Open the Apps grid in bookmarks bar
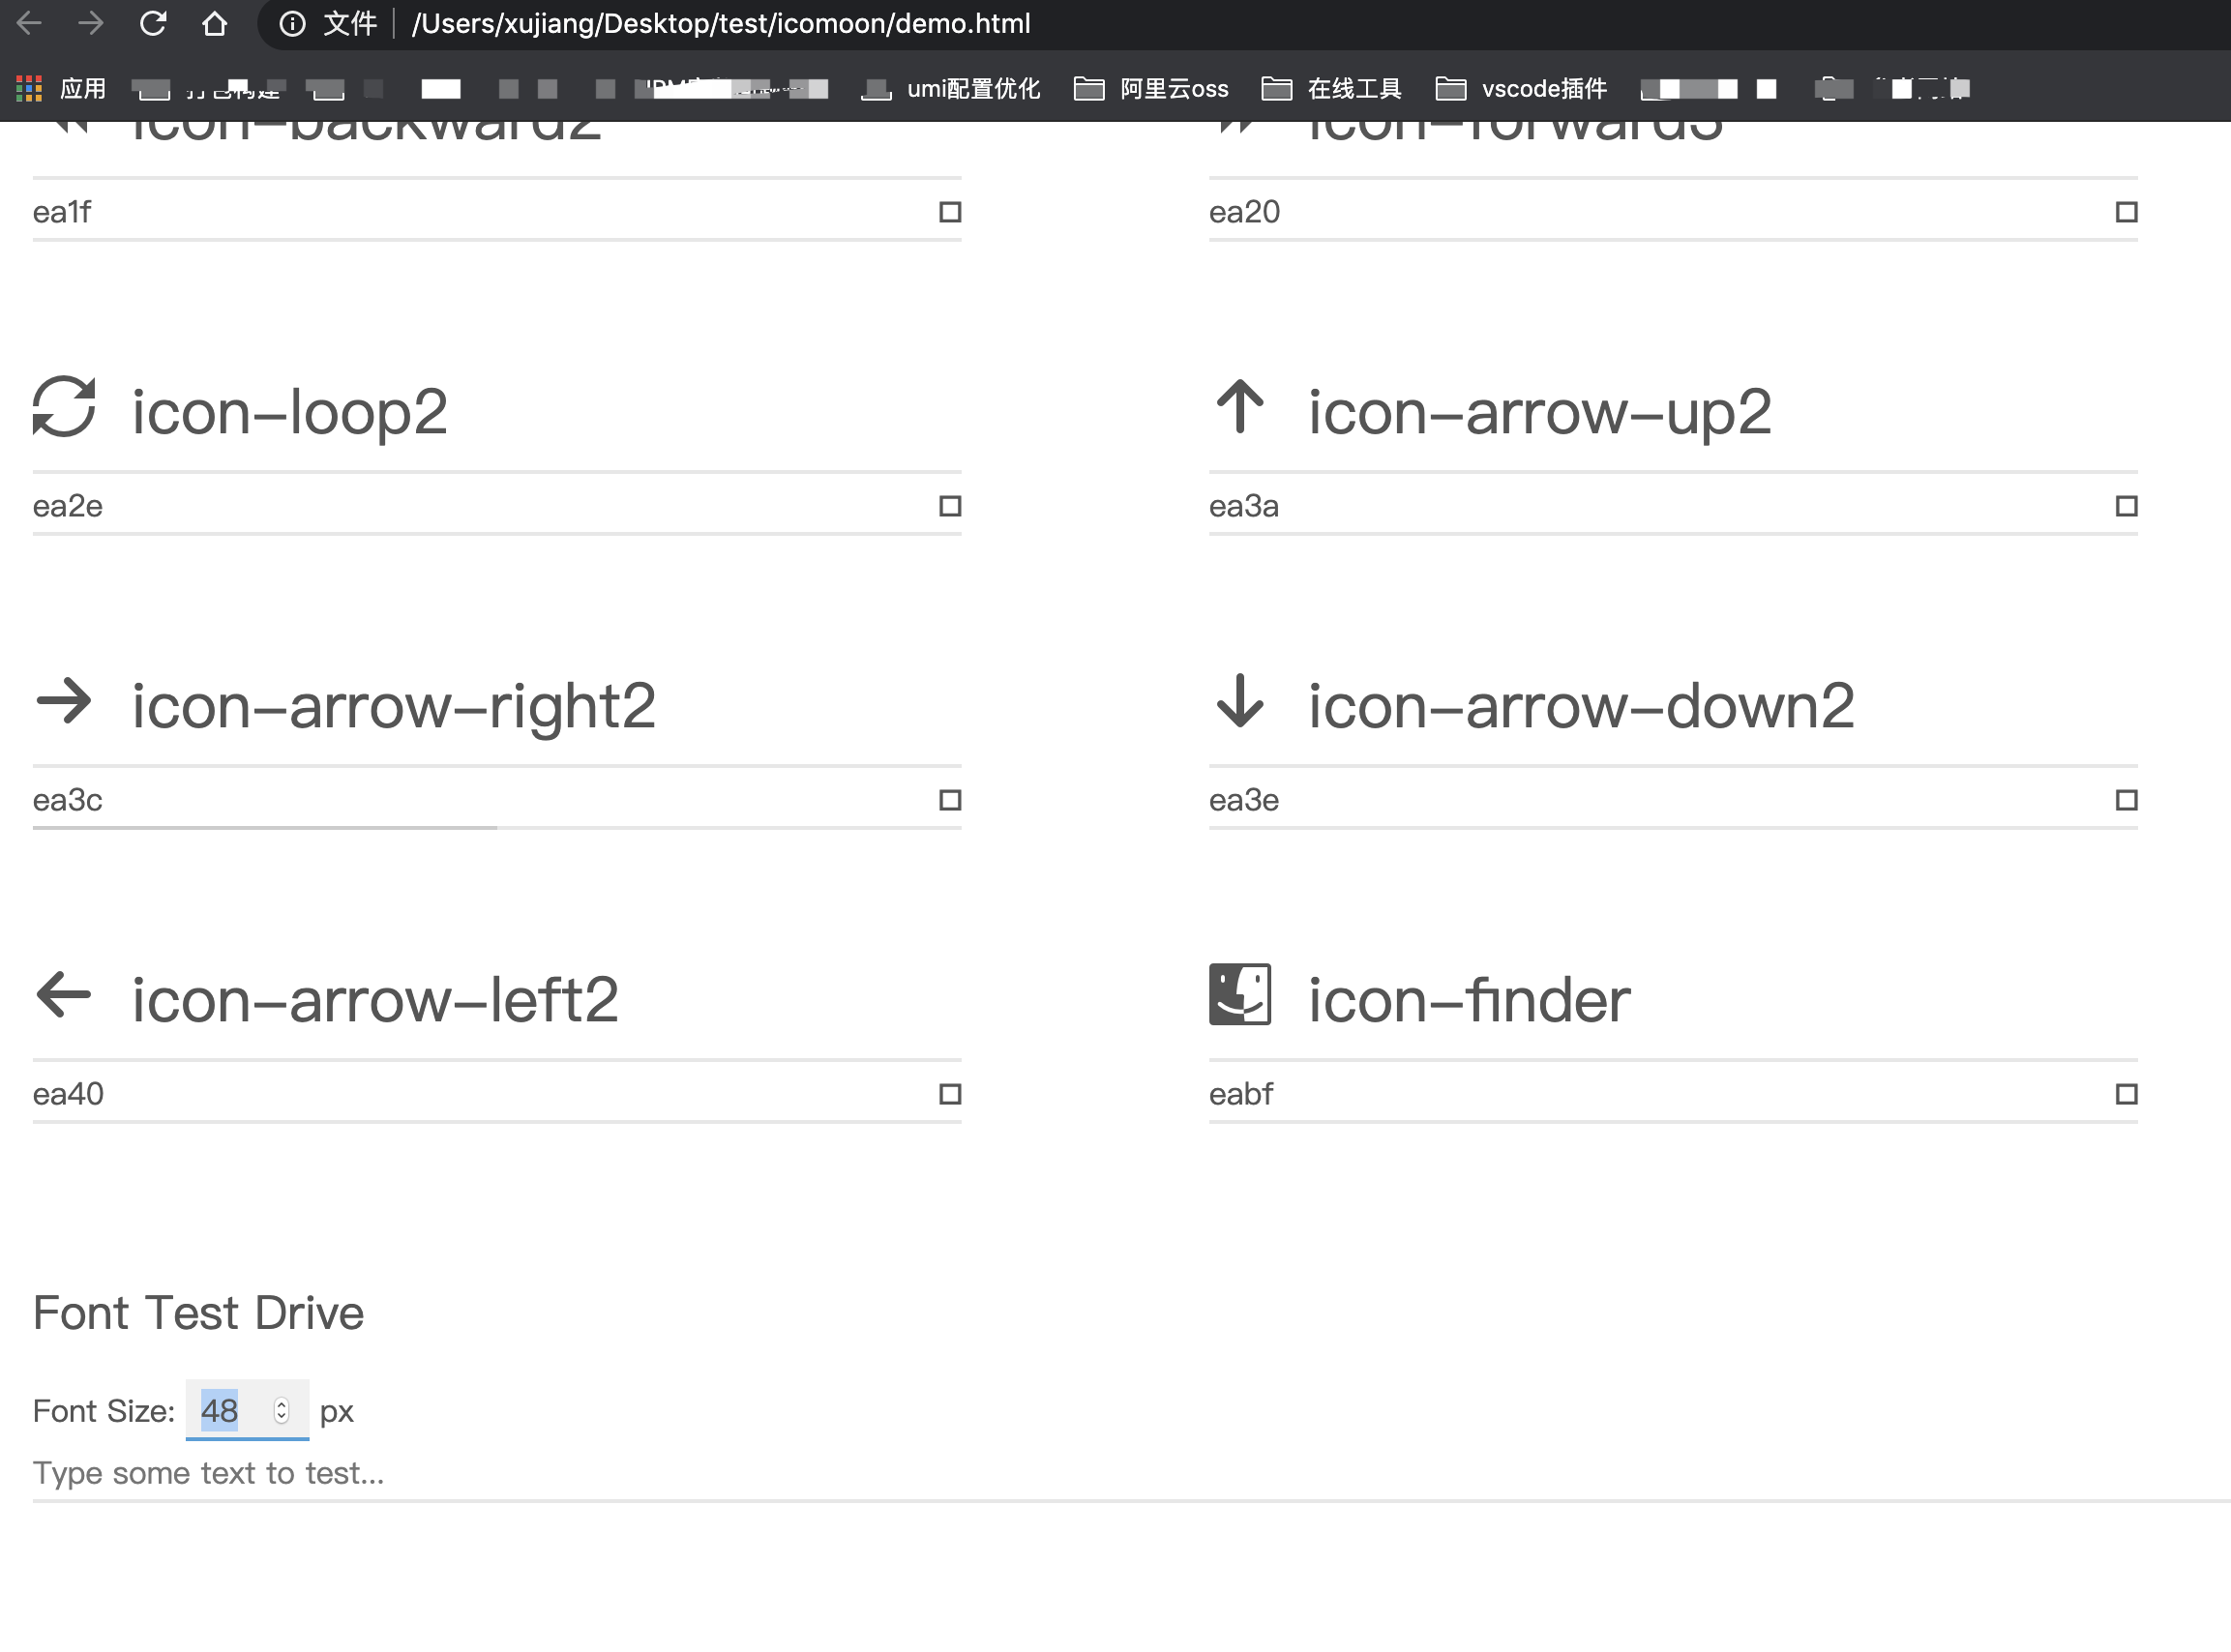The width and height of the screenshot is (2231, 1652). tap(29, 89)
